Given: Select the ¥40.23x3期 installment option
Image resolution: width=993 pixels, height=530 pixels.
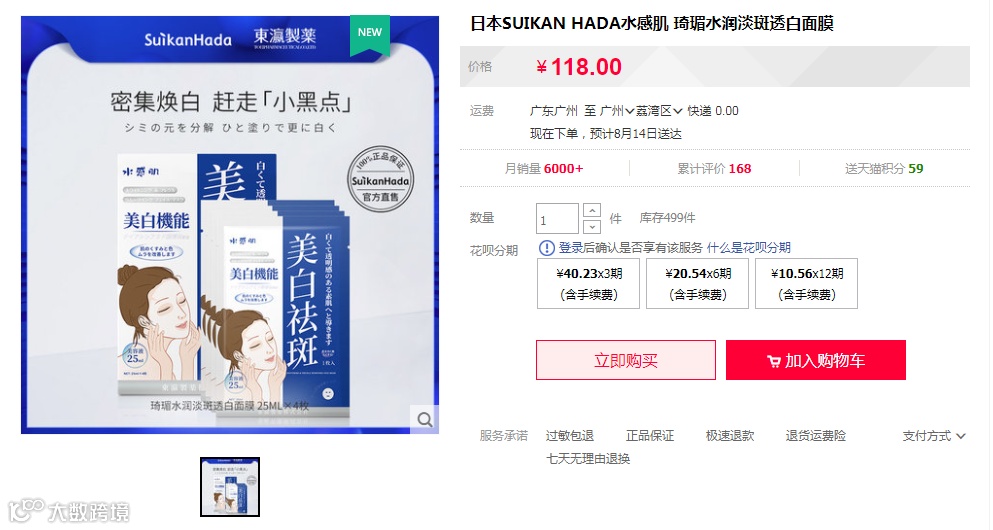Looking at the screenshot, I should click(588, 284).
